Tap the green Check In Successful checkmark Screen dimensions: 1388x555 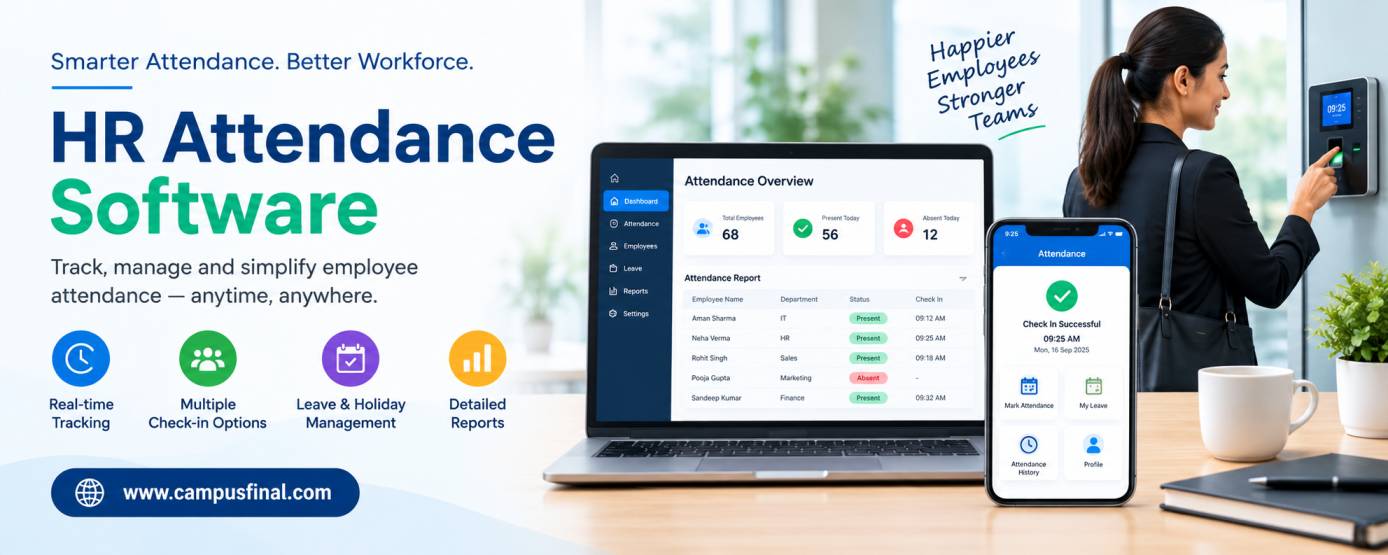coord(1061,296)
